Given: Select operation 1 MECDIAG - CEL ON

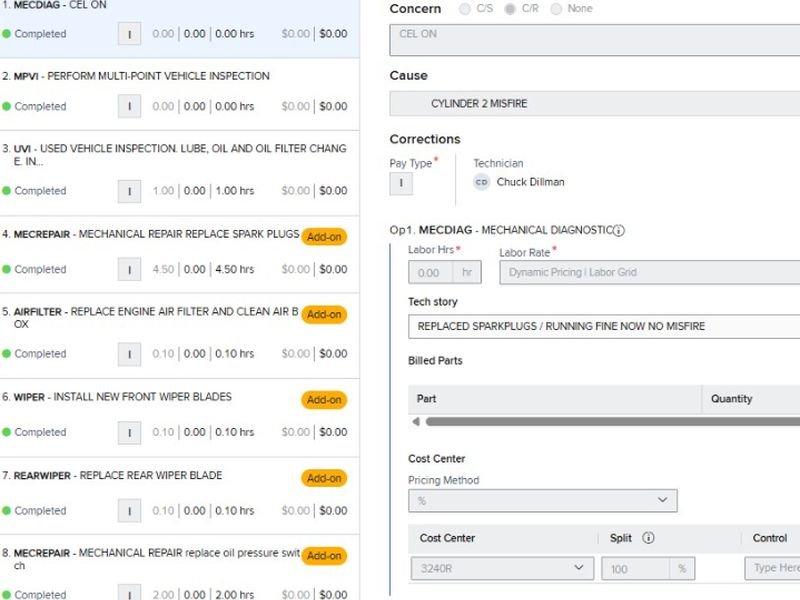Looking at the screenshot, I should 180,28.
